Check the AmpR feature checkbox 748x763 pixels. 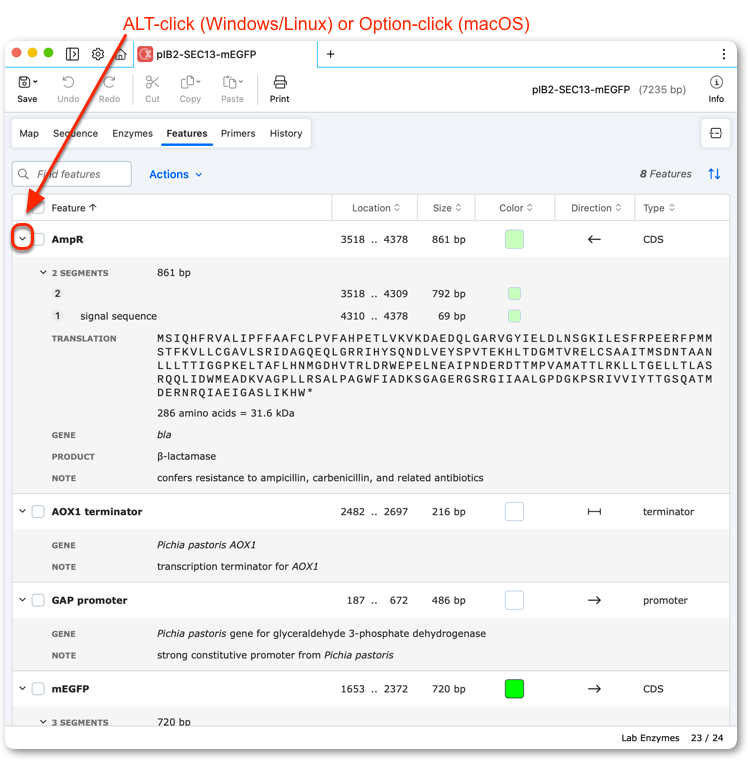pyautogui.click(x=38, y=239)
